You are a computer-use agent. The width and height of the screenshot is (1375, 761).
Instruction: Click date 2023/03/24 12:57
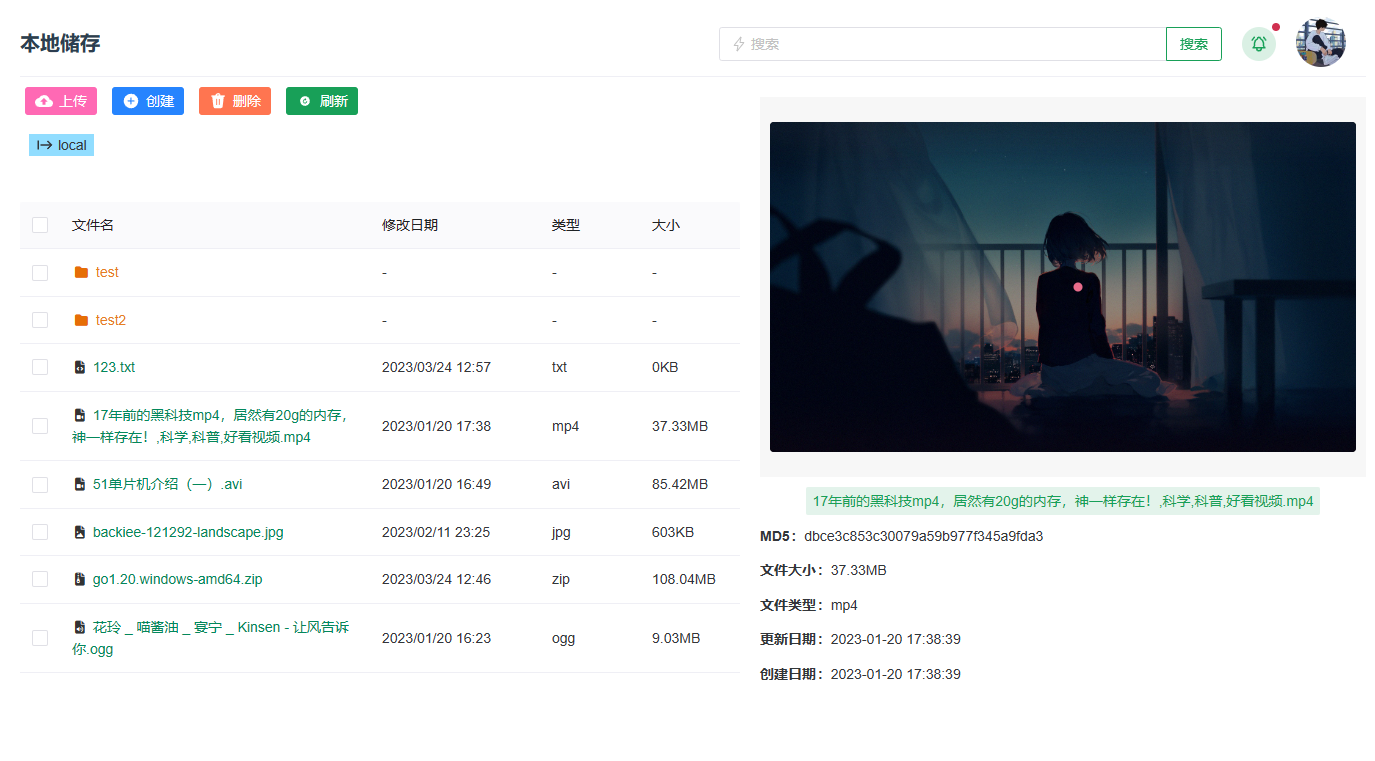click(x=436, y=367)
